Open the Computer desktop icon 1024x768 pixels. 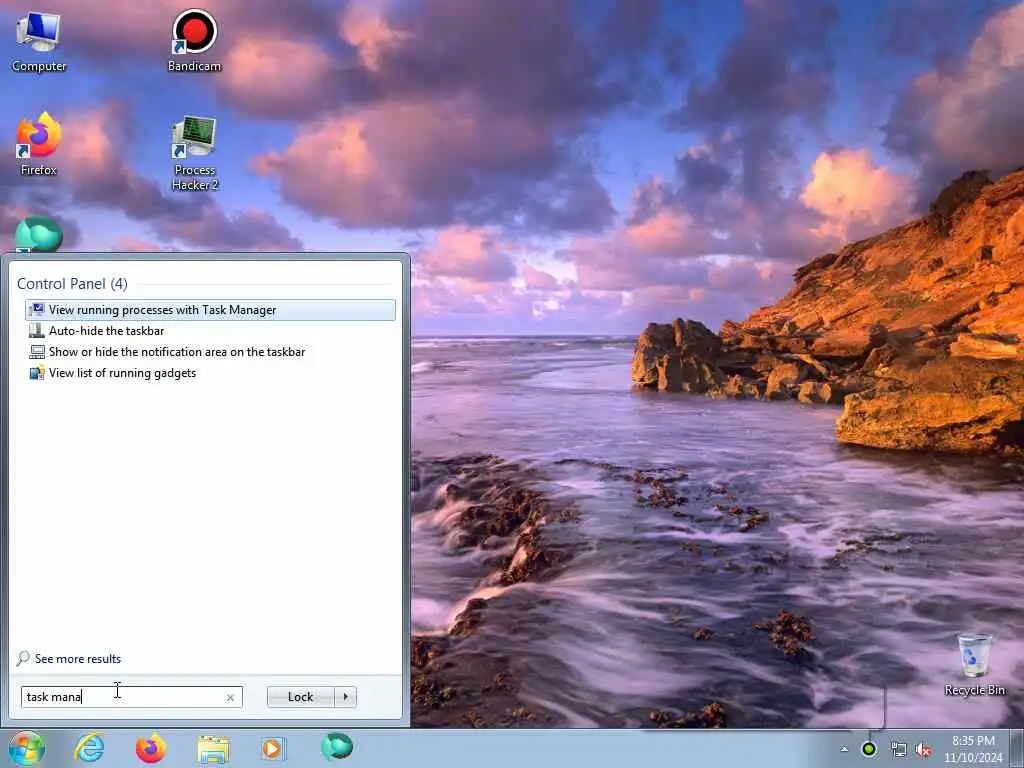coord(39,41)
